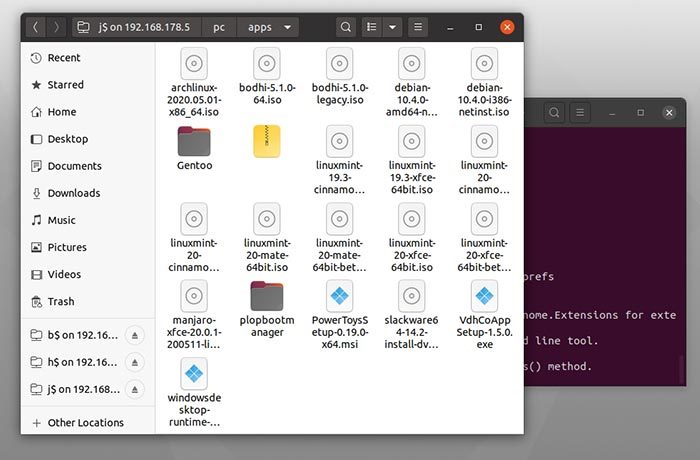700x460 pixels.
Task: Select bodhi-5.1.0-64.iso file
Action: point(267,76)
